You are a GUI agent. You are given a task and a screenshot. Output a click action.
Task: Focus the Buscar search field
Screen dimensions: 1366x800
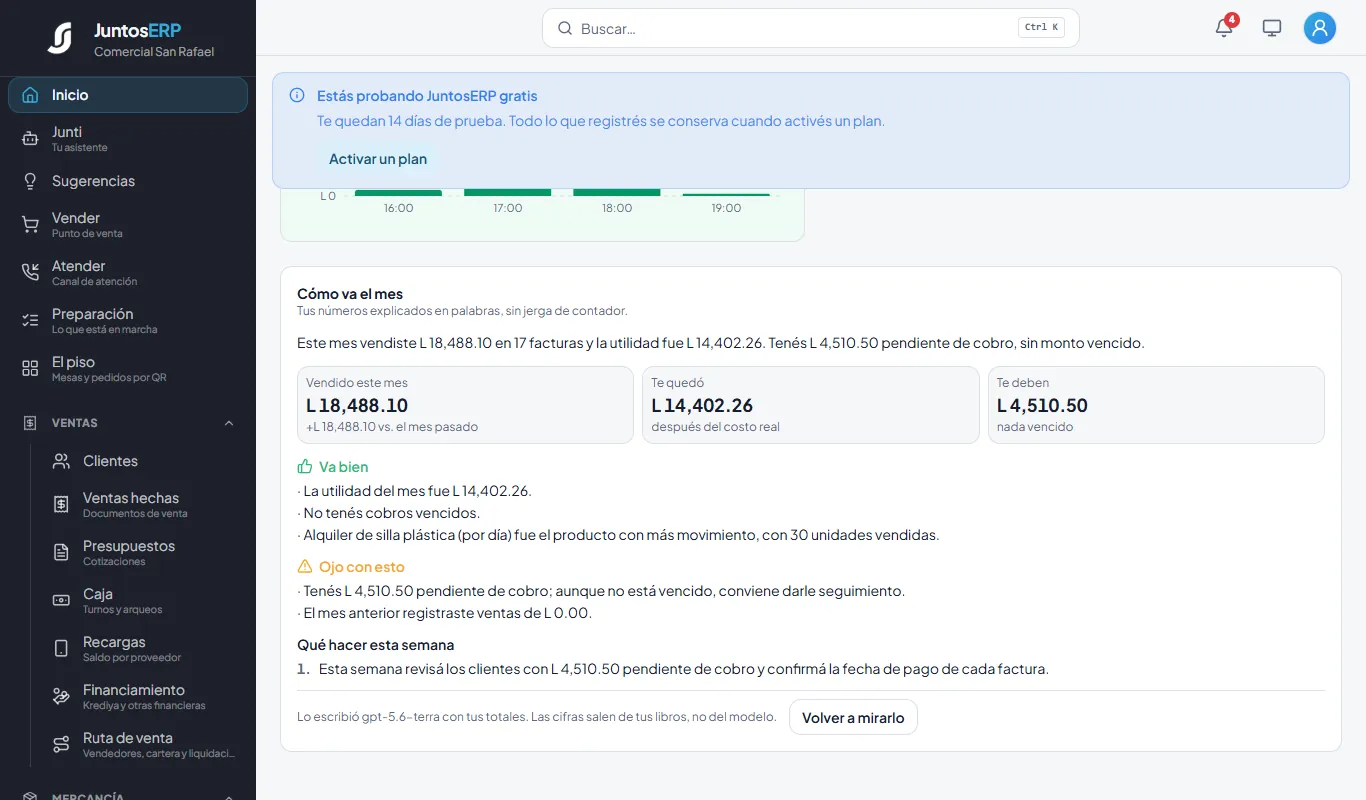click(x=811, y=28)
